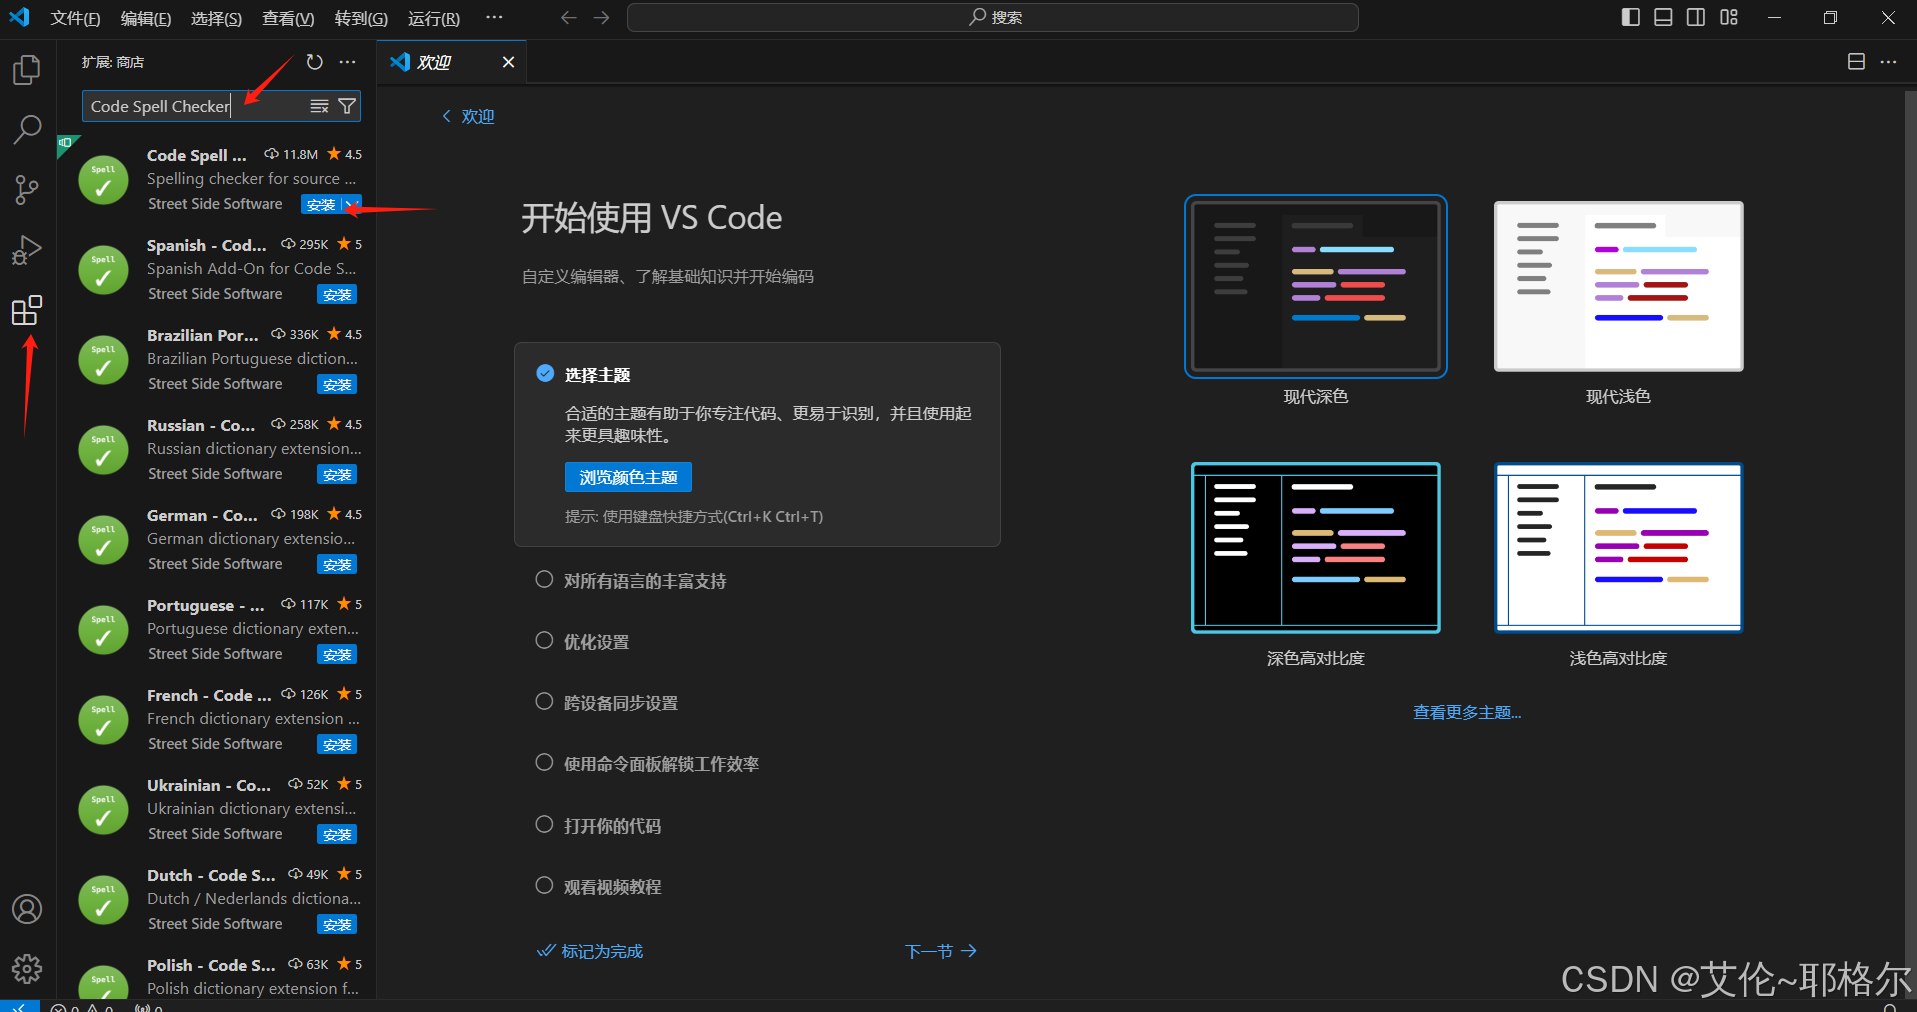Open the 查看(V) menu
The image size is (1917, 1012).
click(x=288, y=18)
